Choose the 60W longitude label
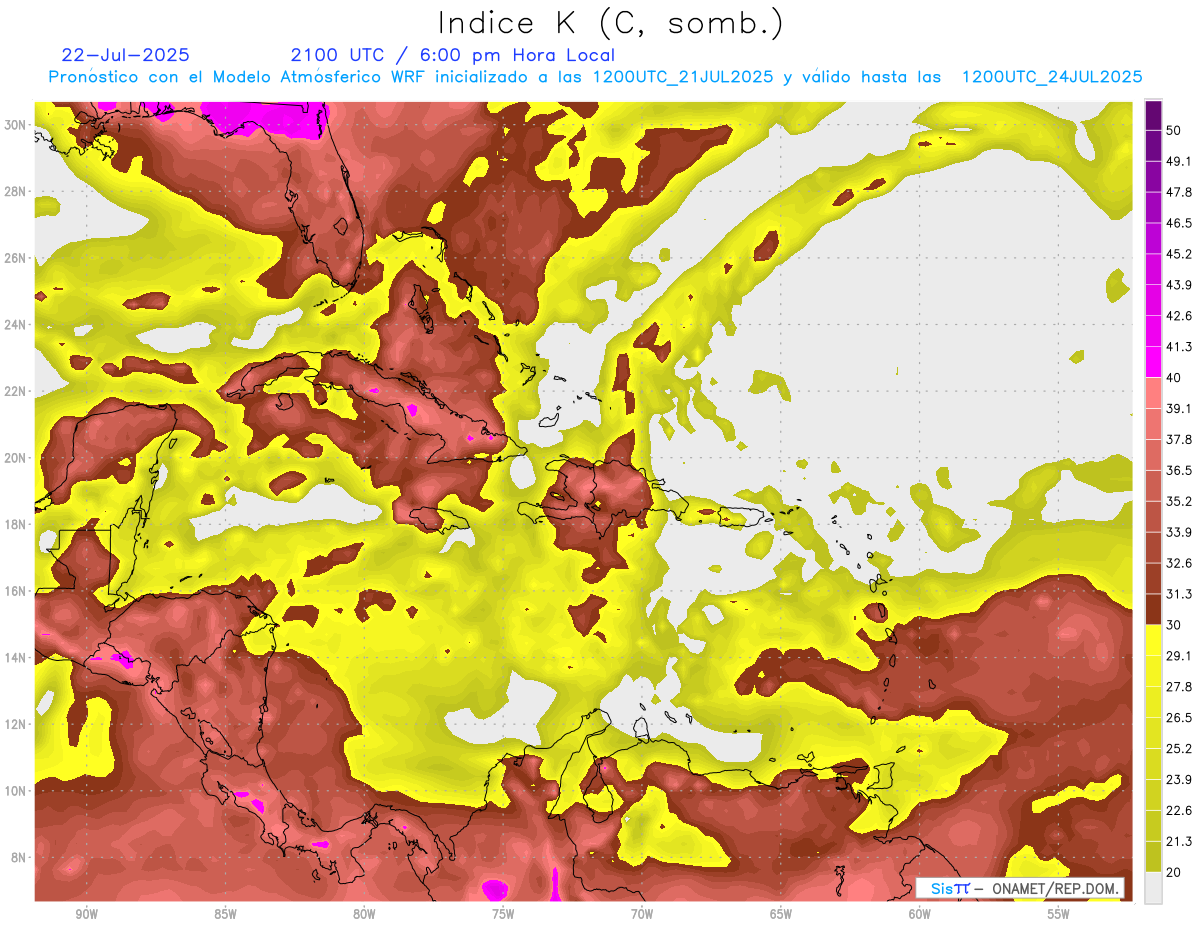 coord(920,915)
